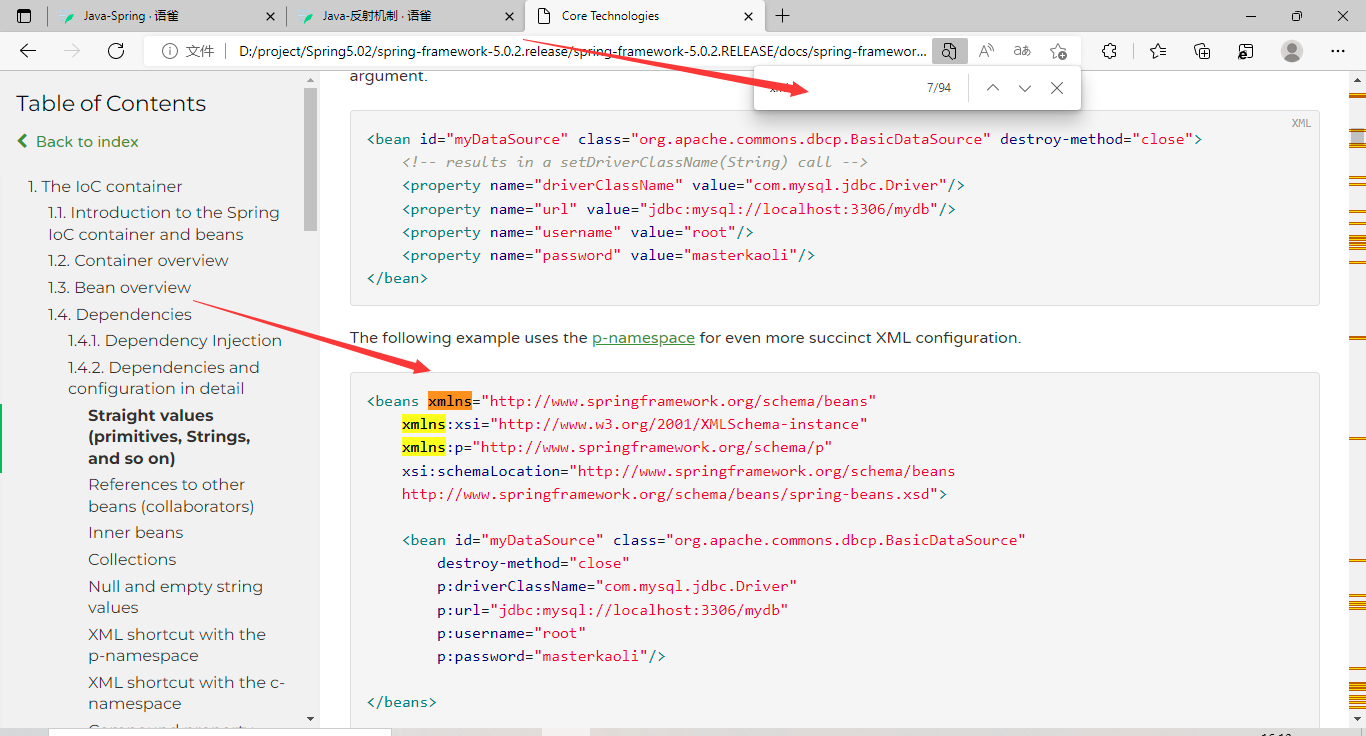Image resolution: width=1366 pixels, height=736 pixels.
Task: Open 1. The IoC container section
Action: (x=105, y=186)
